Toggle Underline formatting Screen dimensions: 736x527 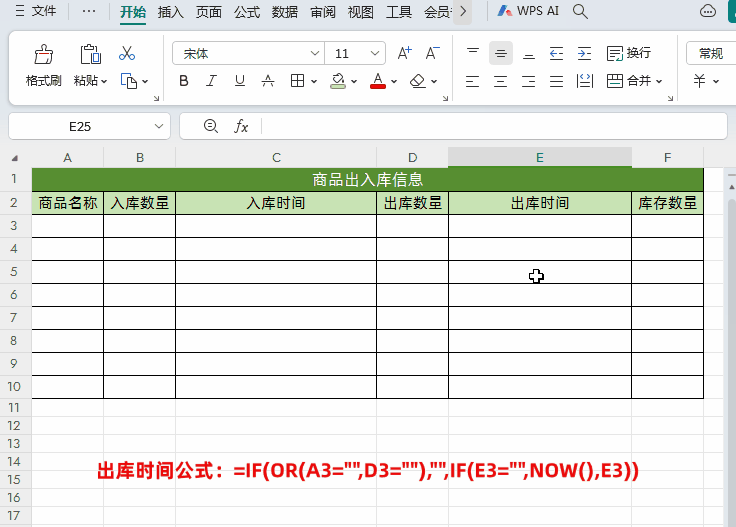tap(239, 81)
